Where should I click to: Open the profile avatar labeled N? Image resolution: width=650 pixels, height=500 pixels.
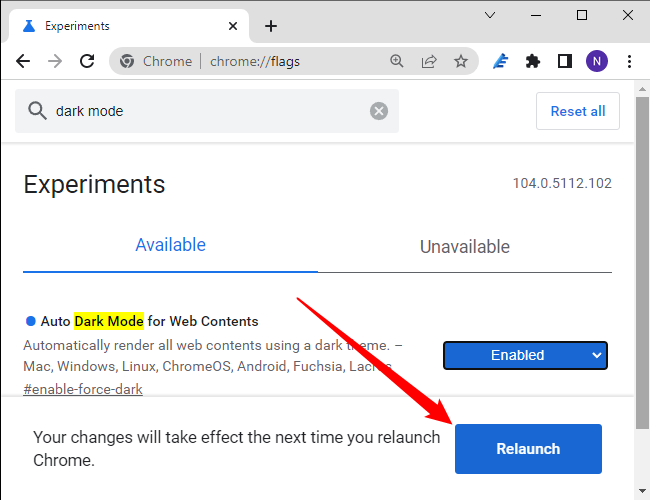tap(597, 61)
